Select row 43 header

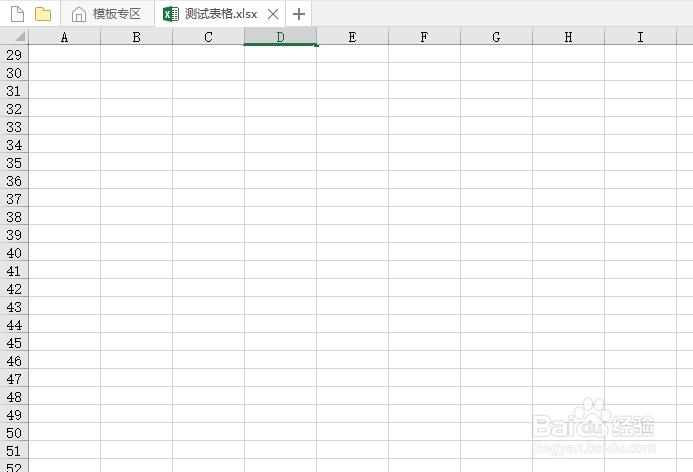pyautogui.click(x=14, y=307)
